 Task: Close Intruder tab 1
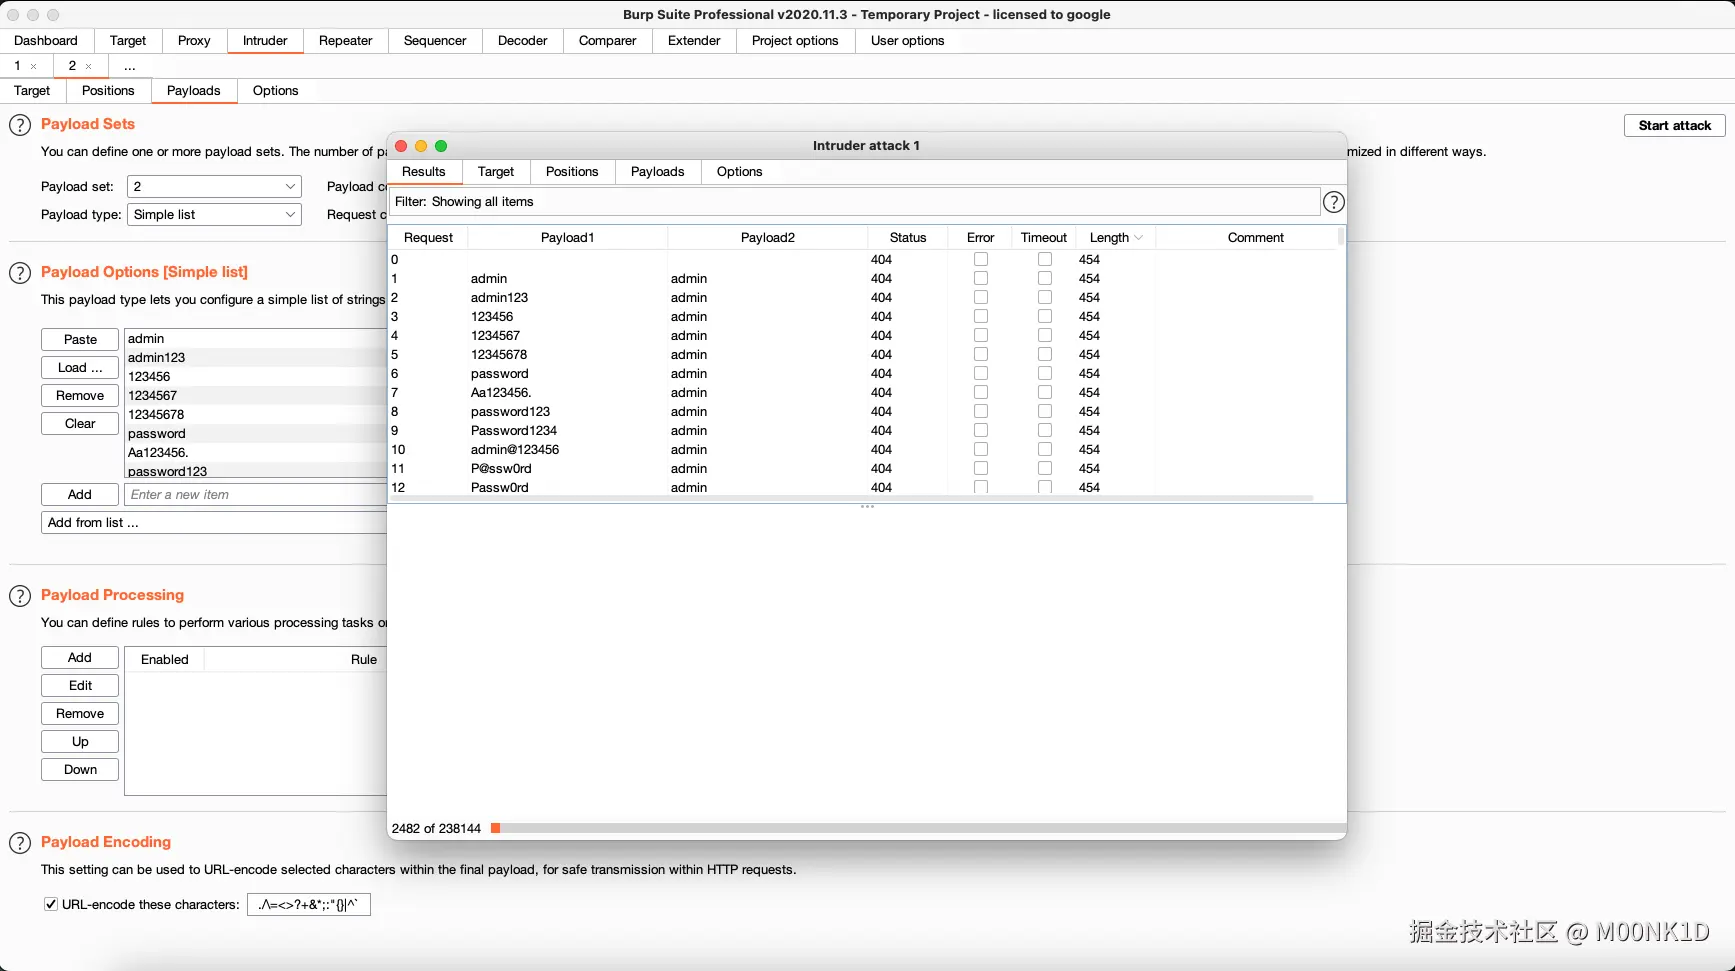pyautogui.click(x=34, y=66)
